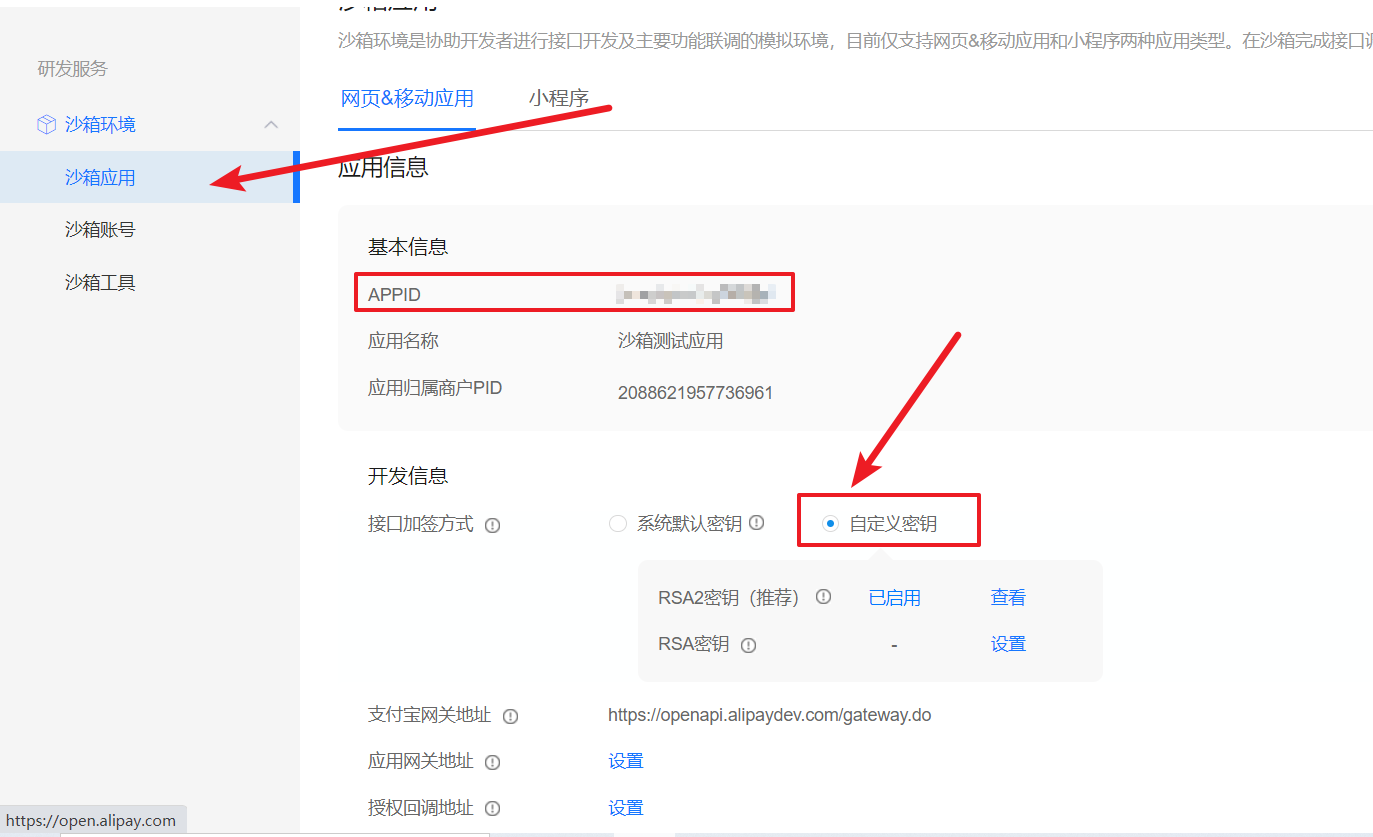
Task: Select the 自定义密钥 radio button
Action: [830, 524]
